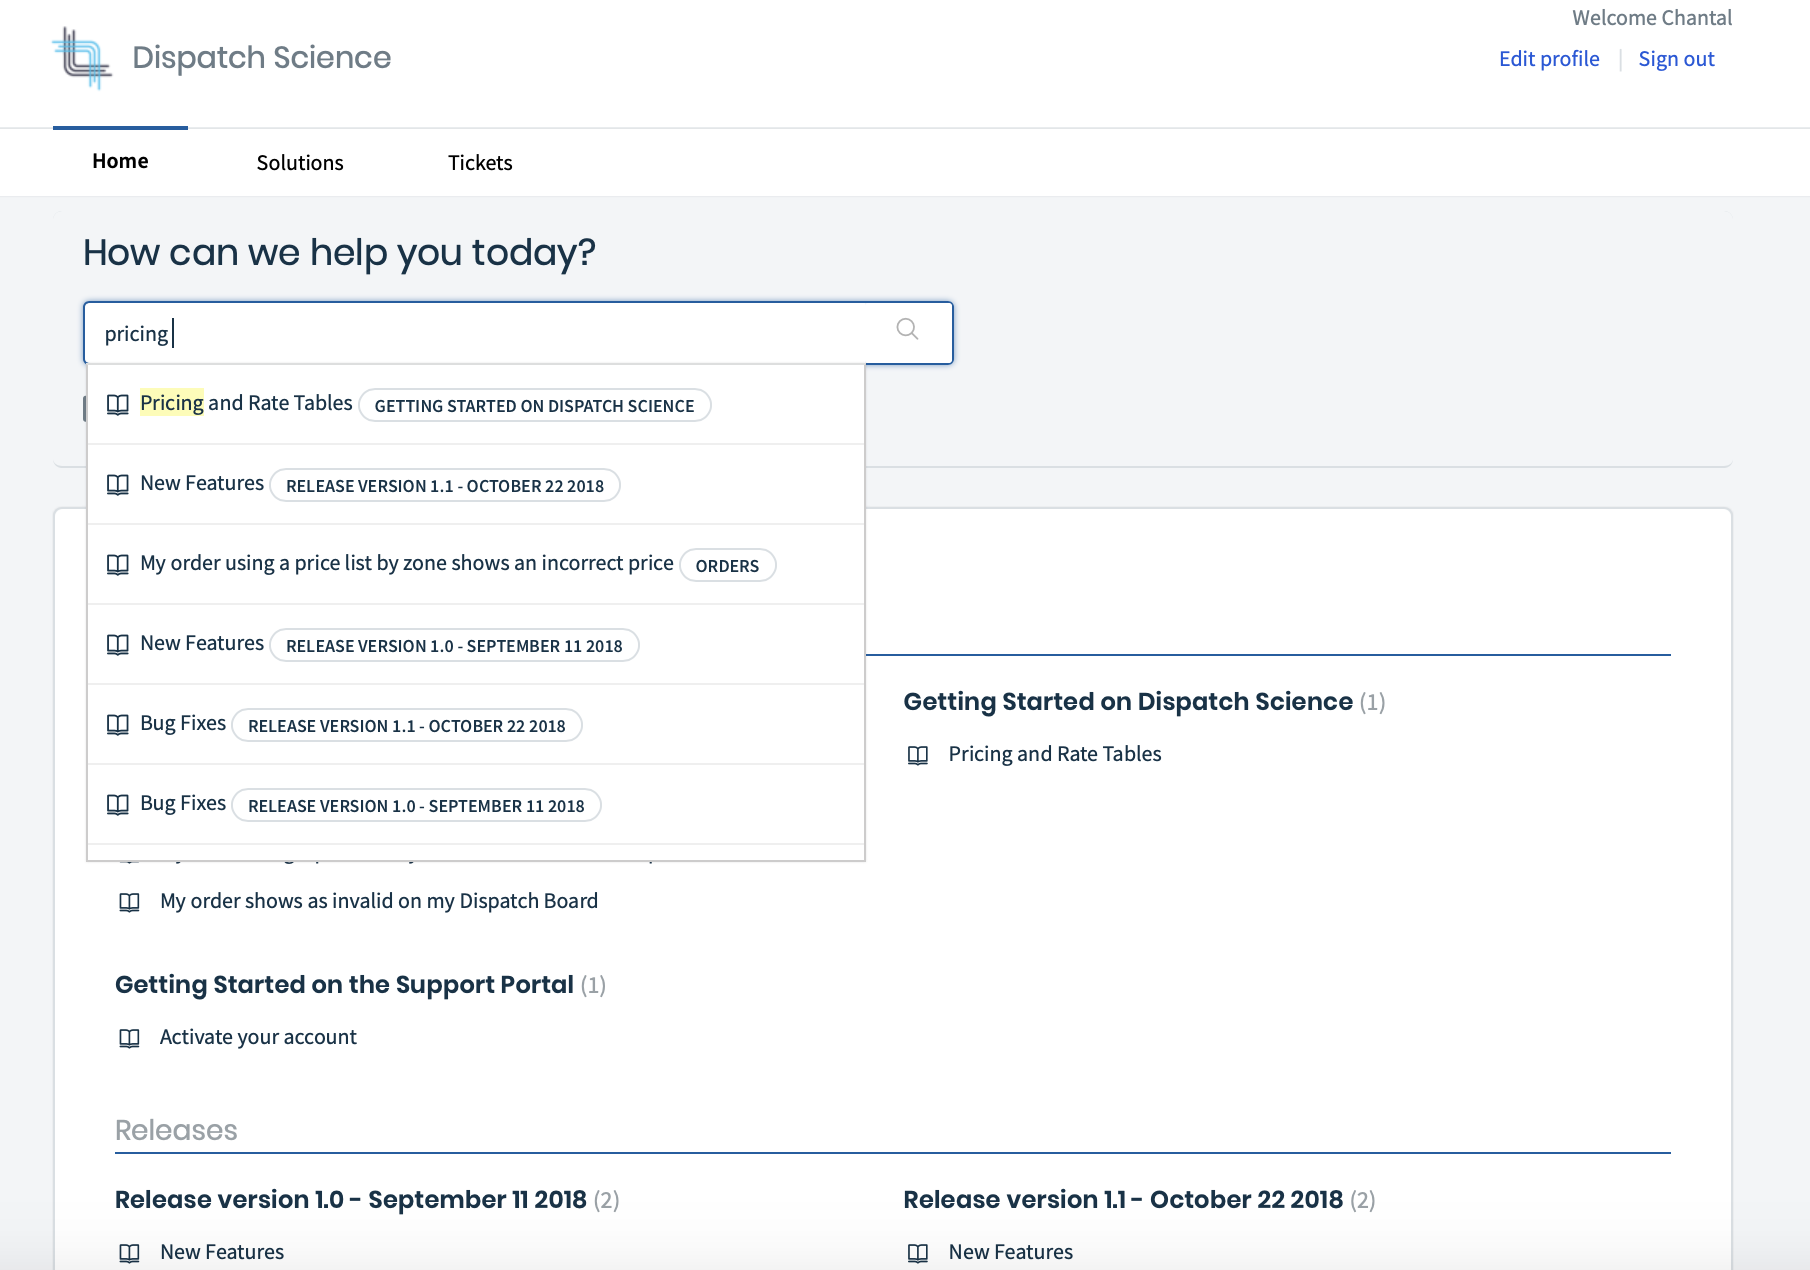Click the ORDERS tag in suggestions
Viewport: 1810px width, 1270px height.
[x=728, y=565]
